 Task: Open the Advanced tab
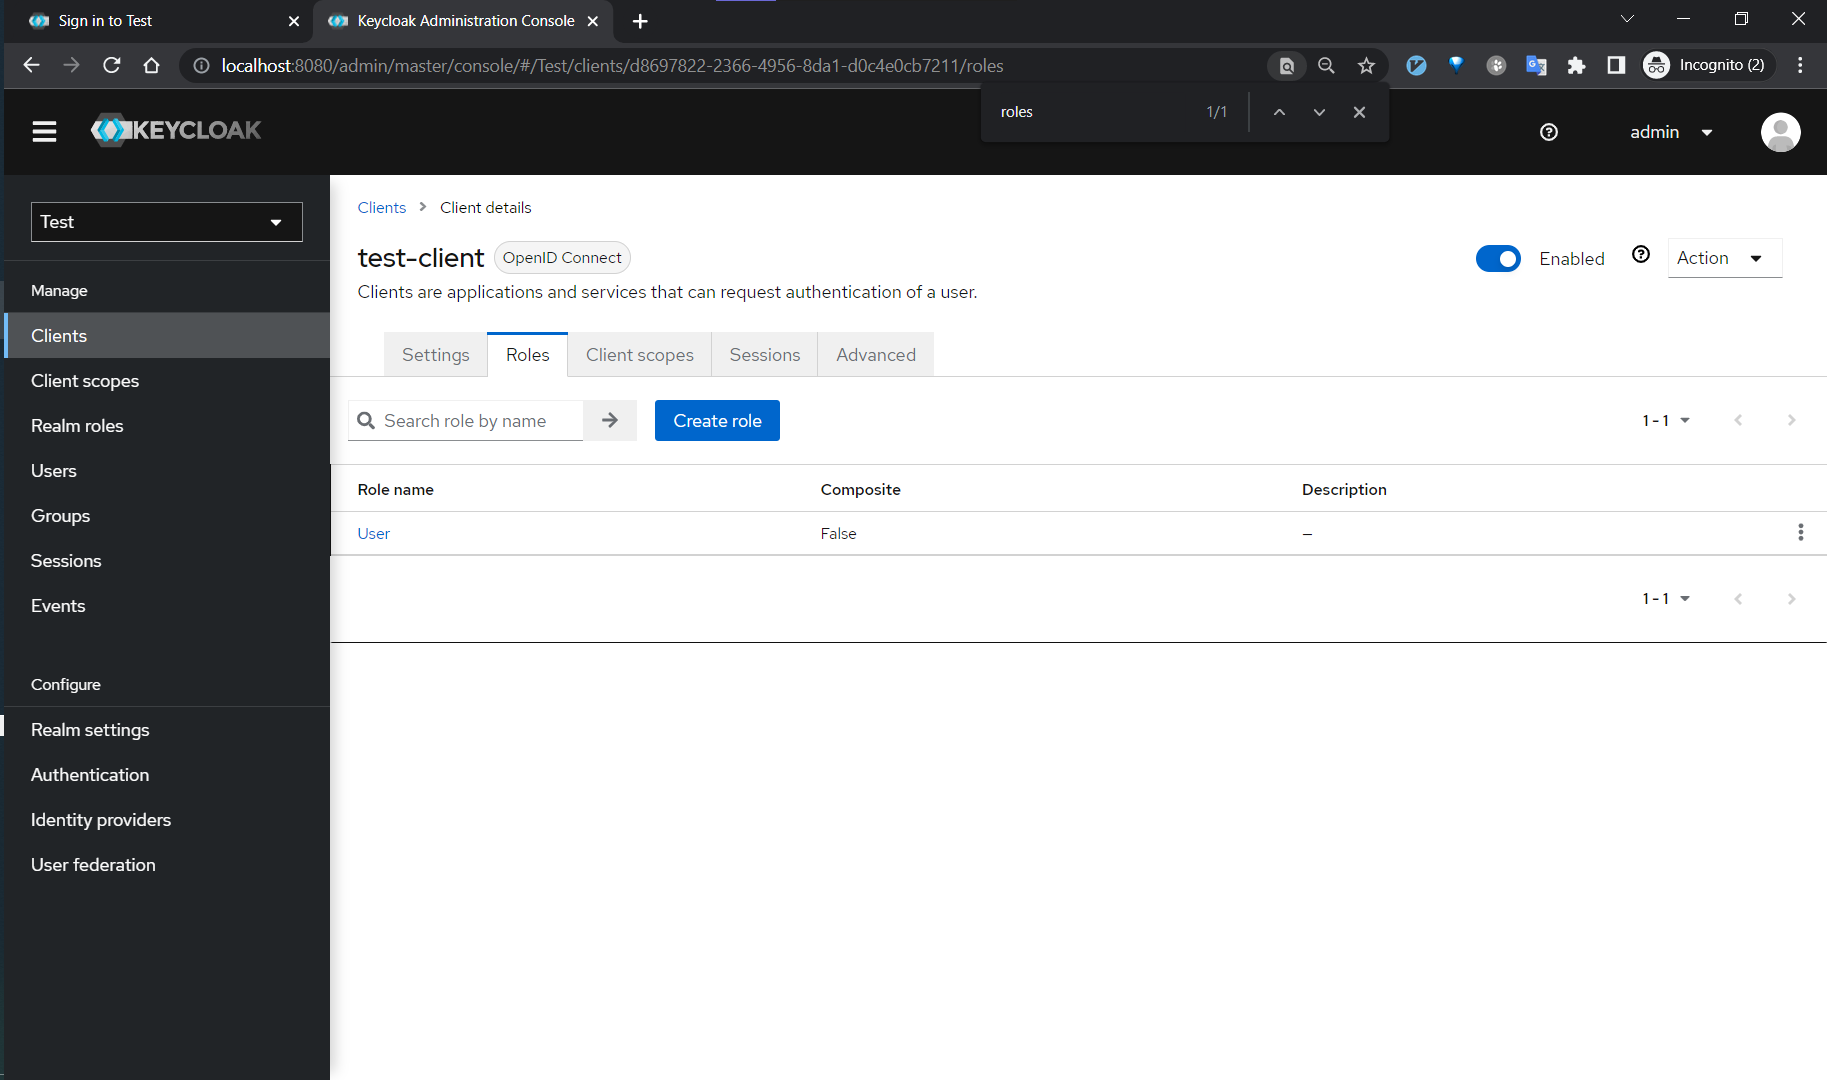pyautogui.click(x=875, y=355)
